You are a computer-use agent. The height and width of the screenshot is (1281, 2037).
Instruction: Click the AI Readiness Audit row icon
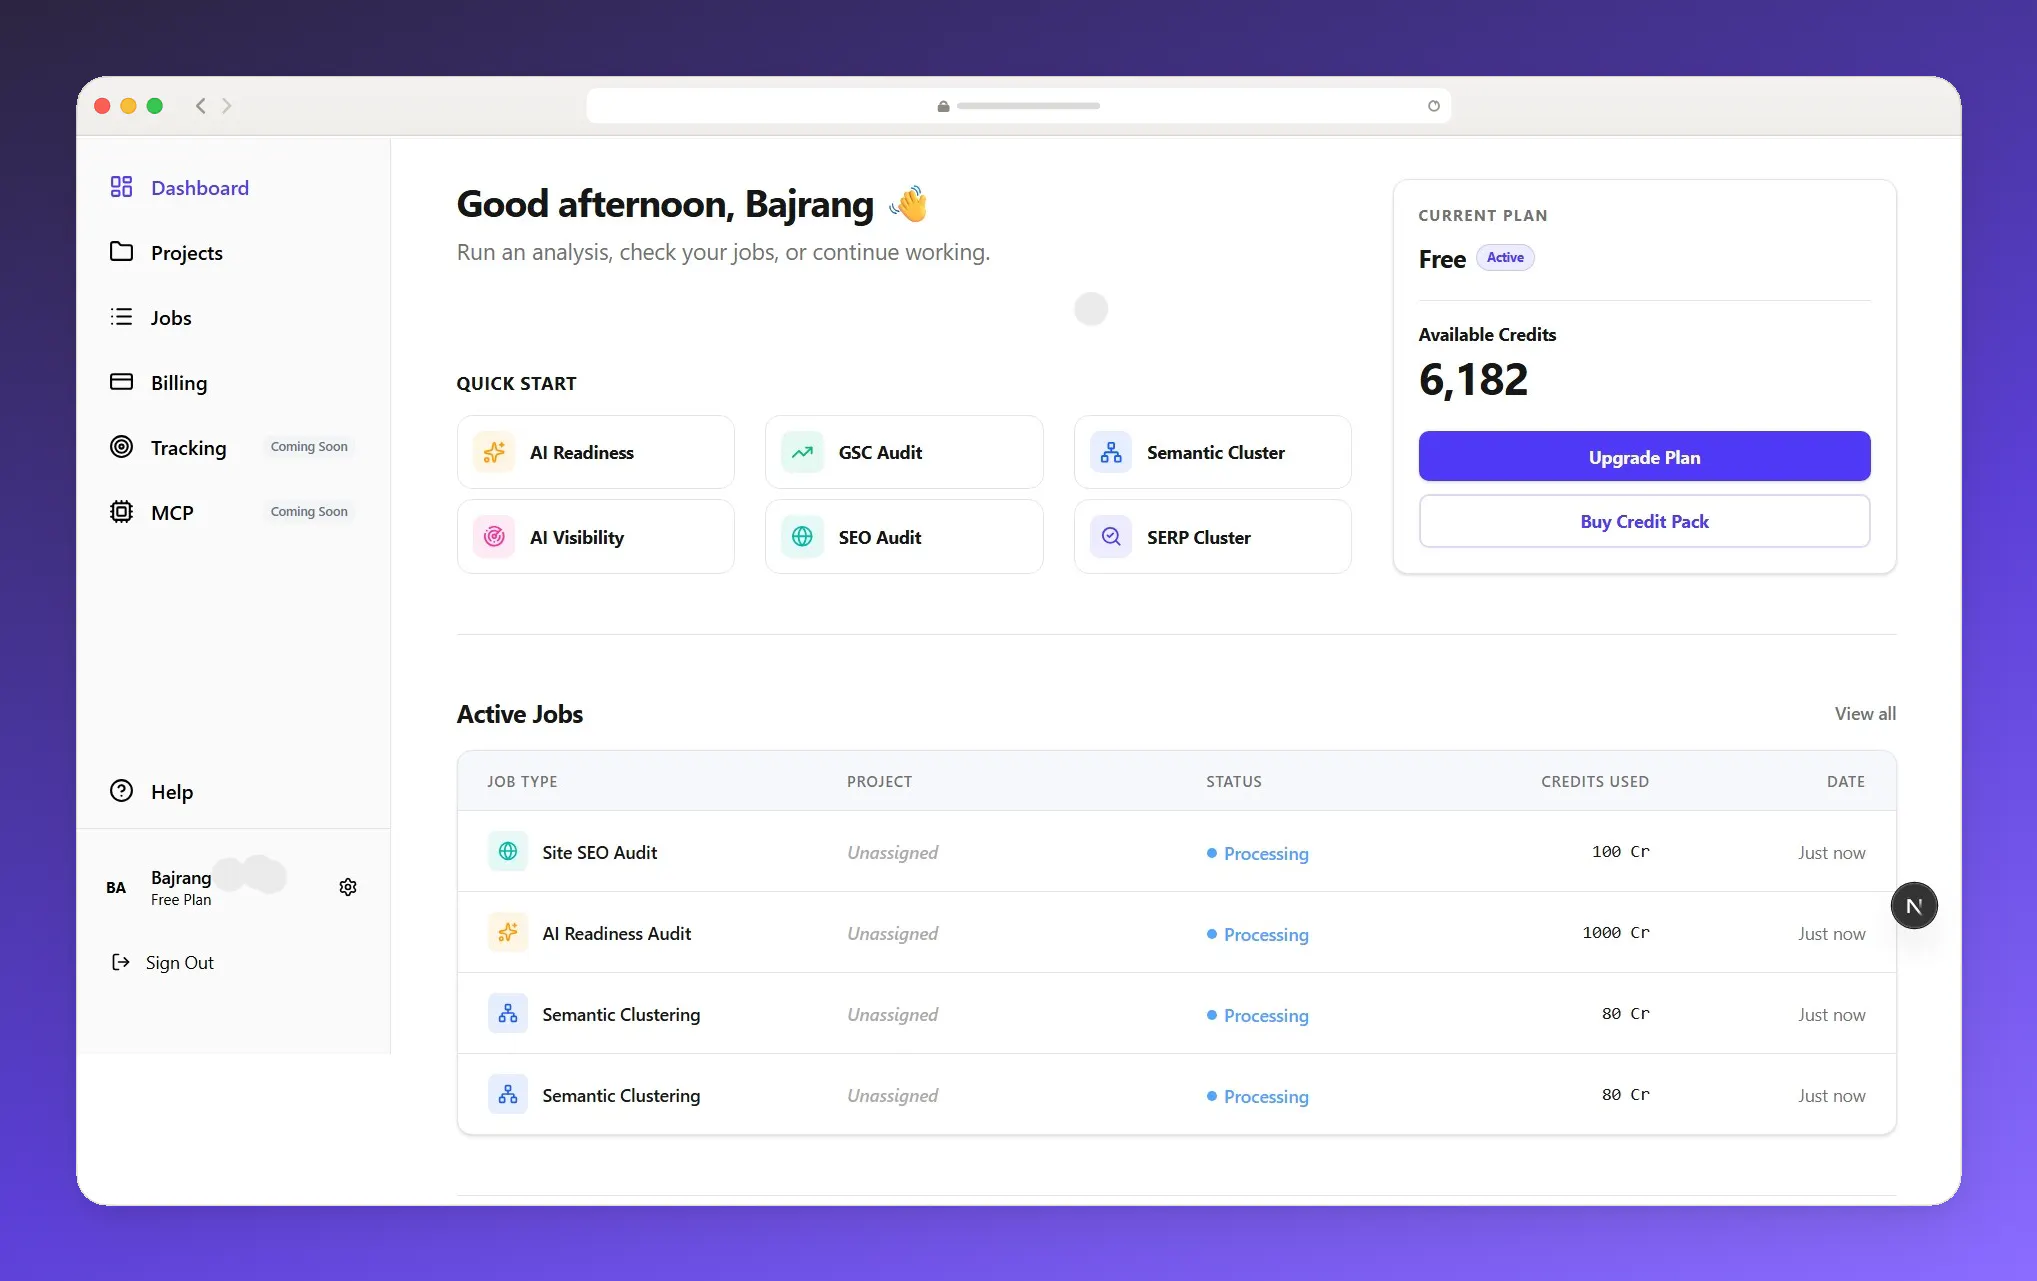[x=508, y=933]
